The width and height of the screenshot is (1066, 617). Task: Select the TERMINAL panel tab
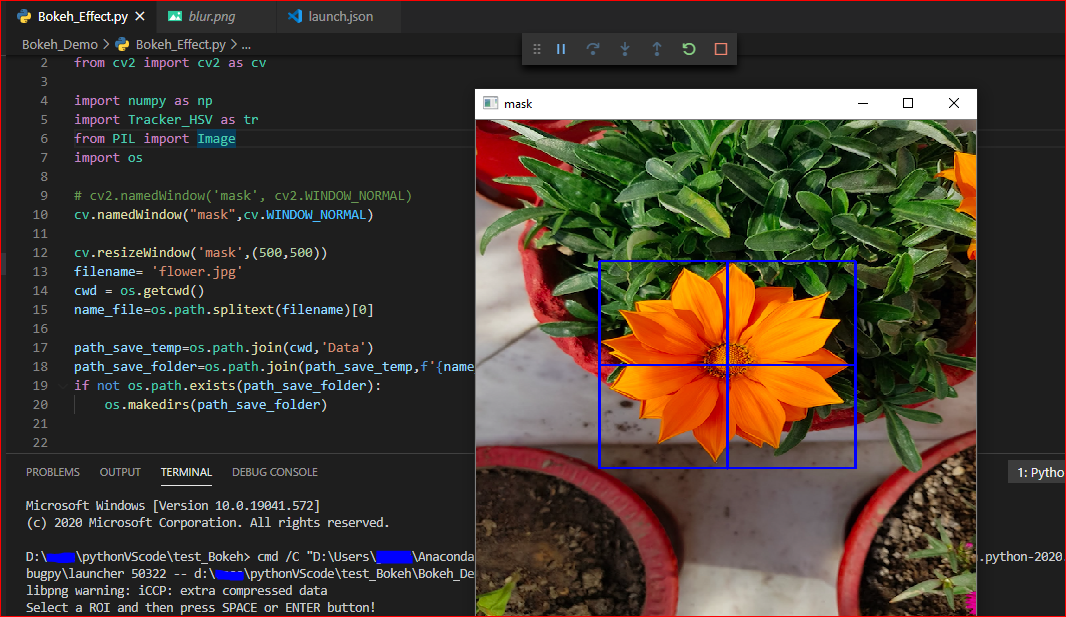[x=186, y=472]
